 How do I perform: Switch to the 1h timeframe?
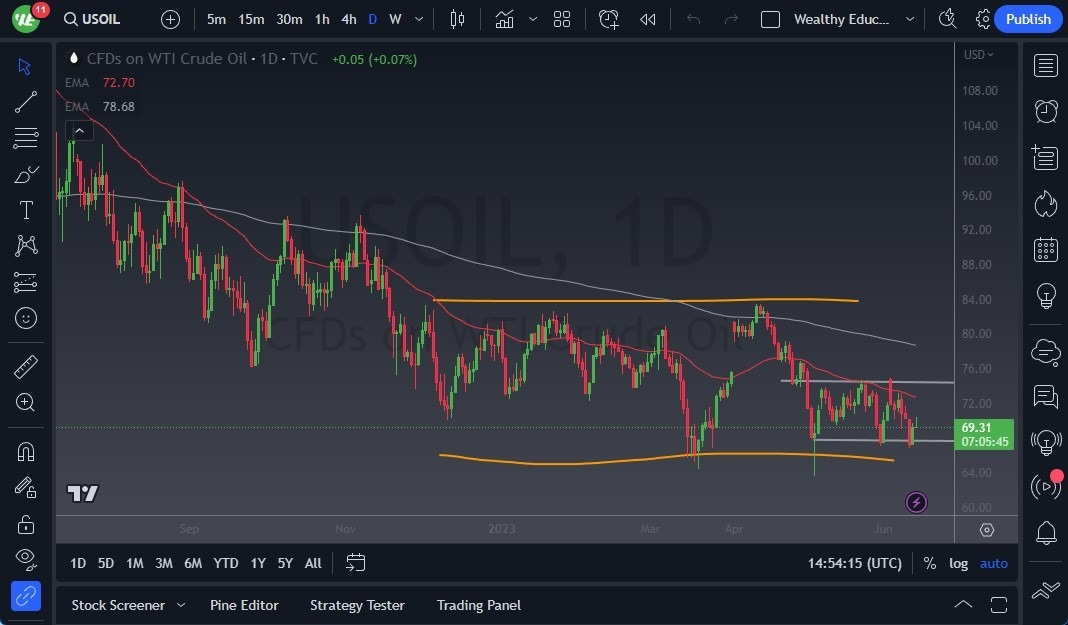322,19
